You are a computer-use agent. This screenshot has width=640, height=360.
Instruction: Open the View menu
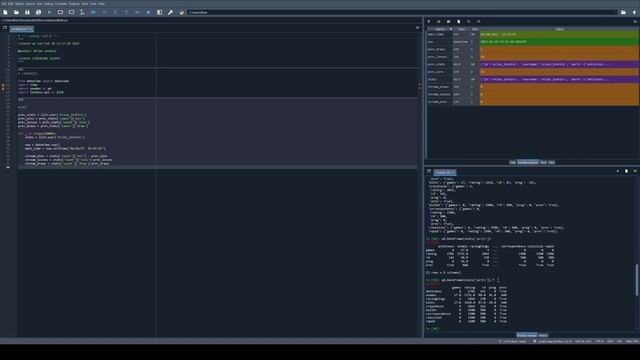pos(93,4)
